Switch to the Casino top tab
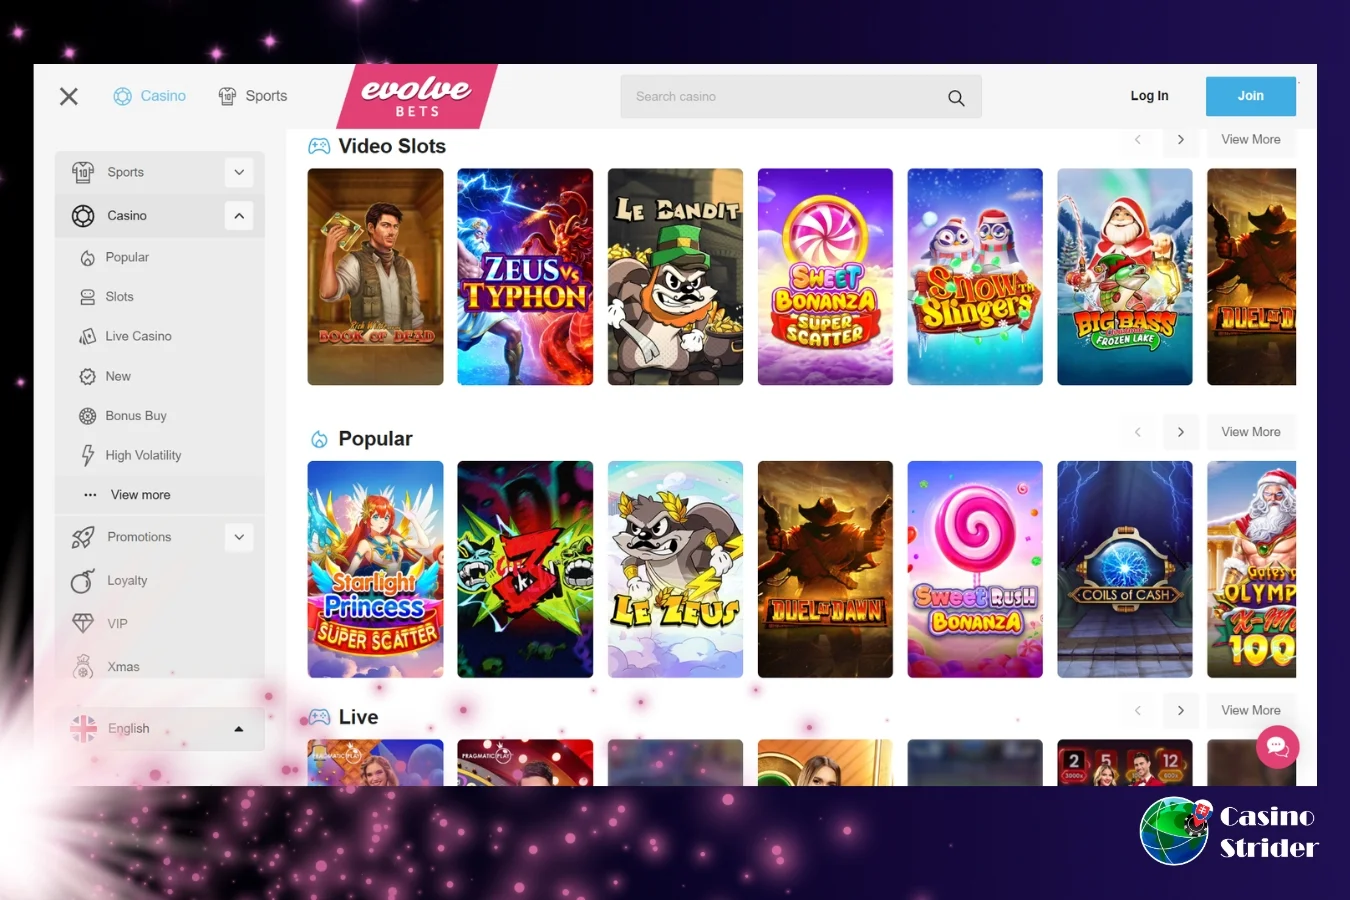1350x900 pixels. 150,96
